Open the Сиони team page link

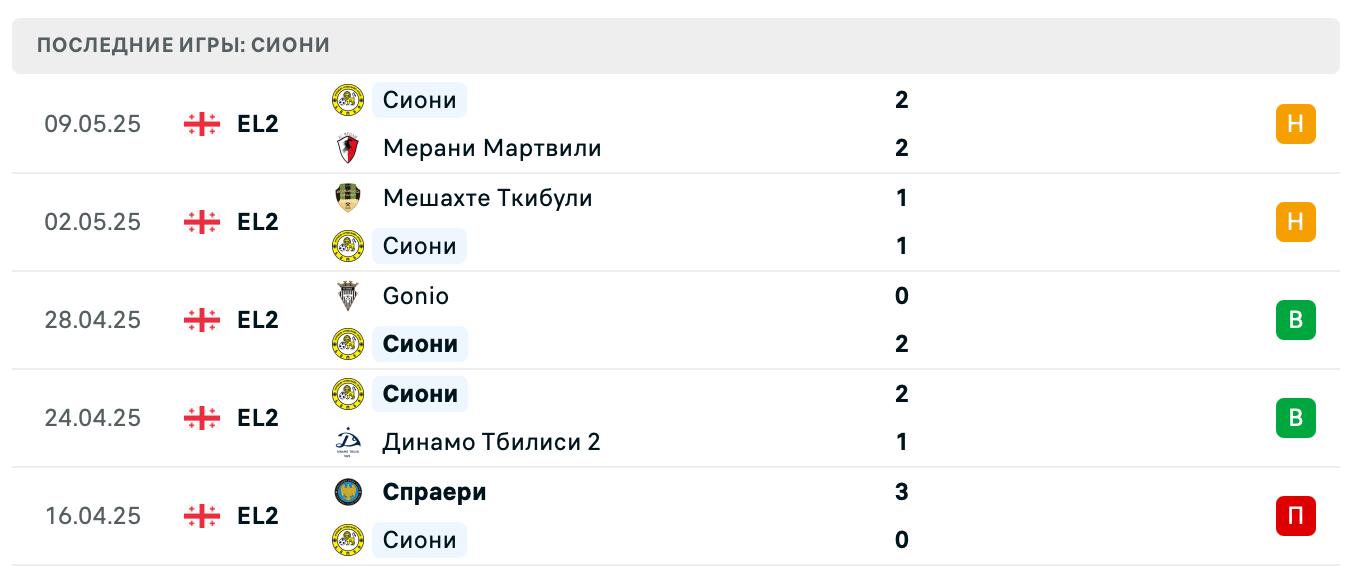418,100
